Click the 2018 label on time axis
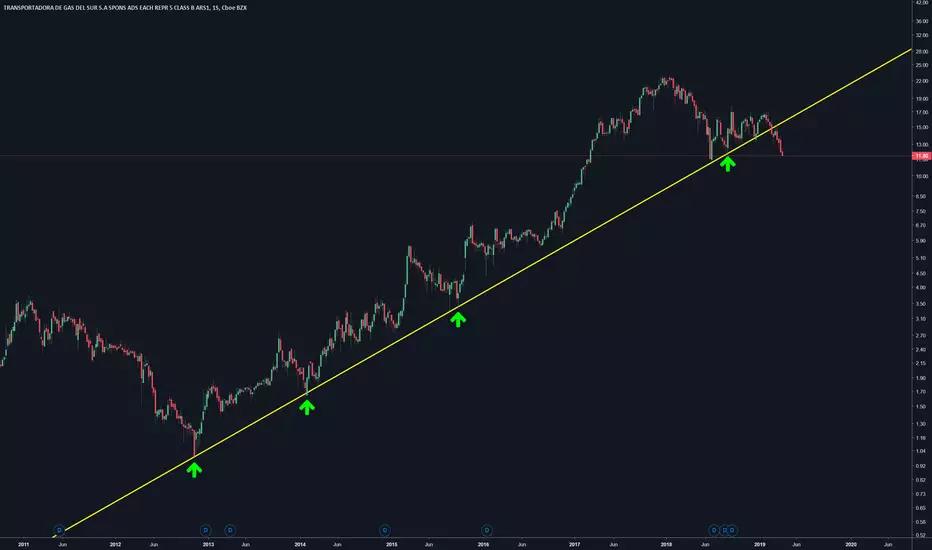This screenshot has width=932, height=550. point(666,544)
